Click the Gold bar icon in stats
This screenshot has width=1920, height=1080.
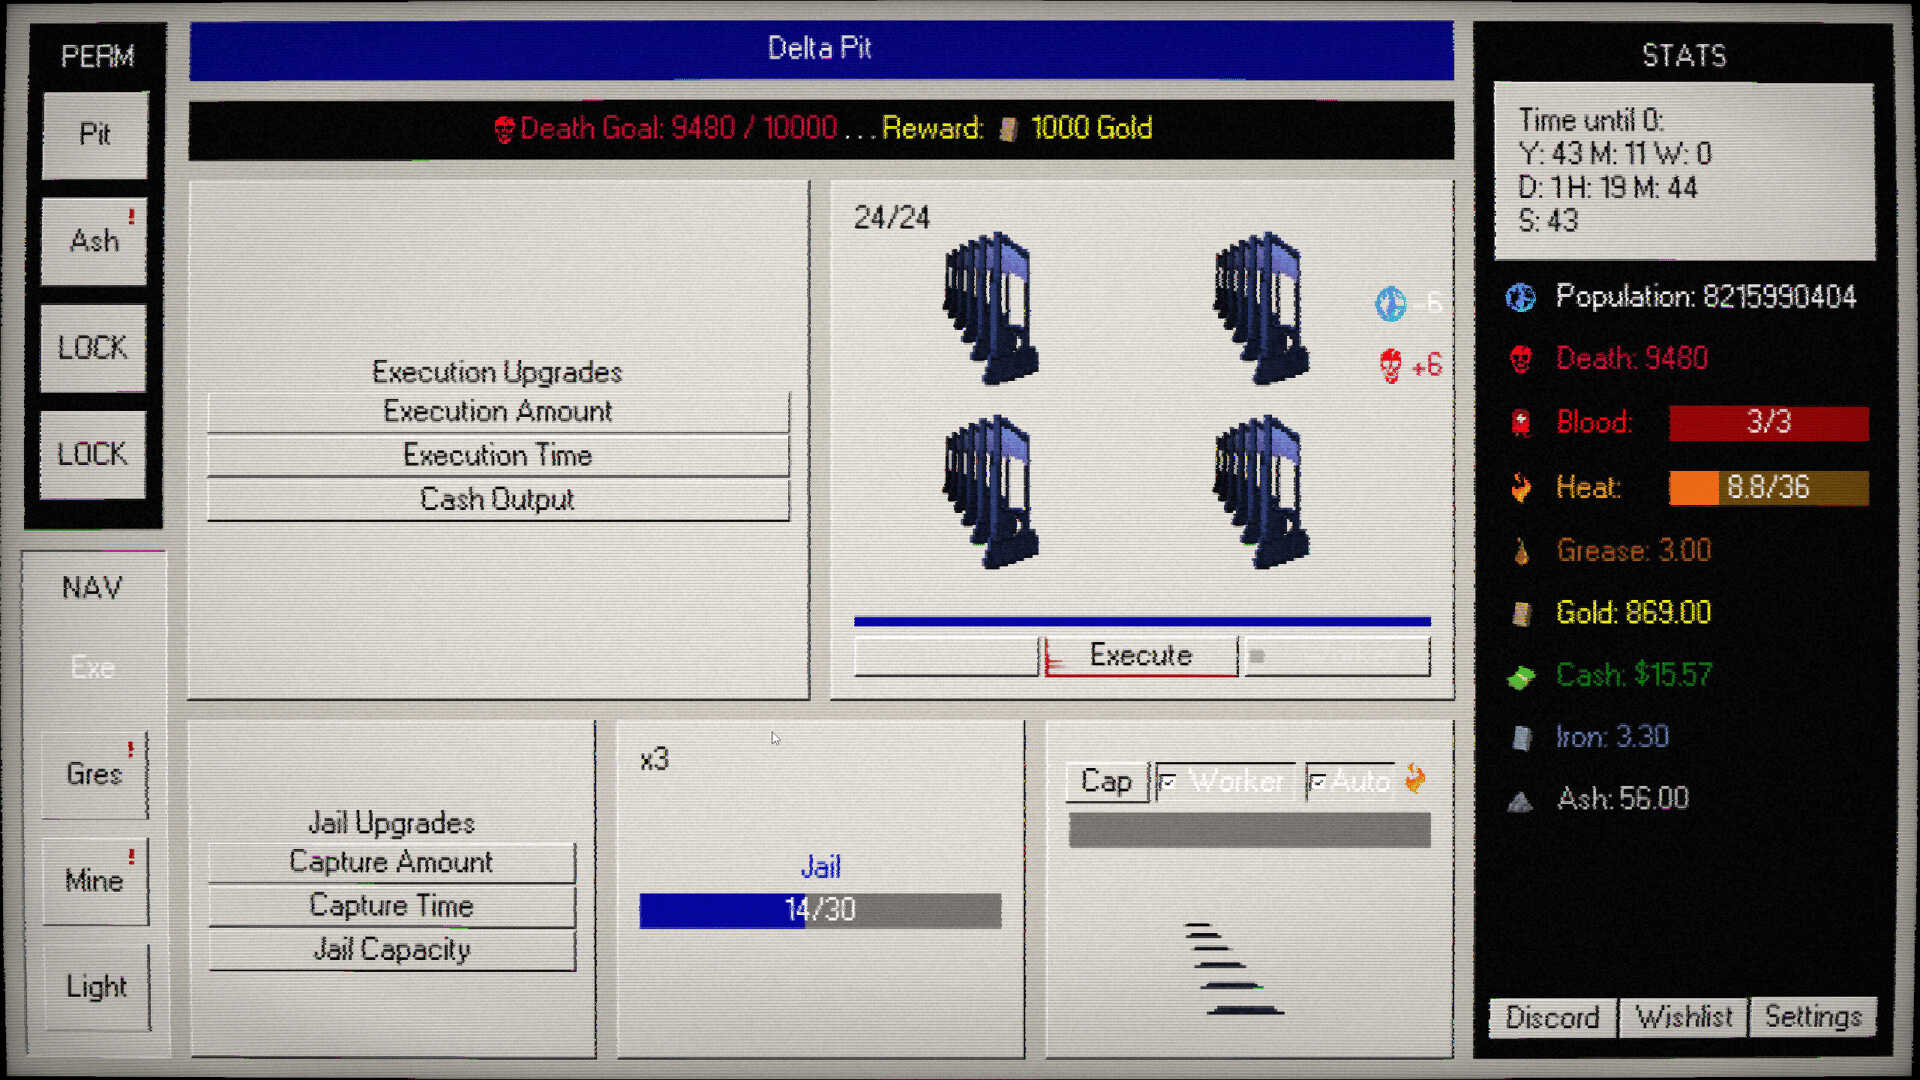point(1521,613)
